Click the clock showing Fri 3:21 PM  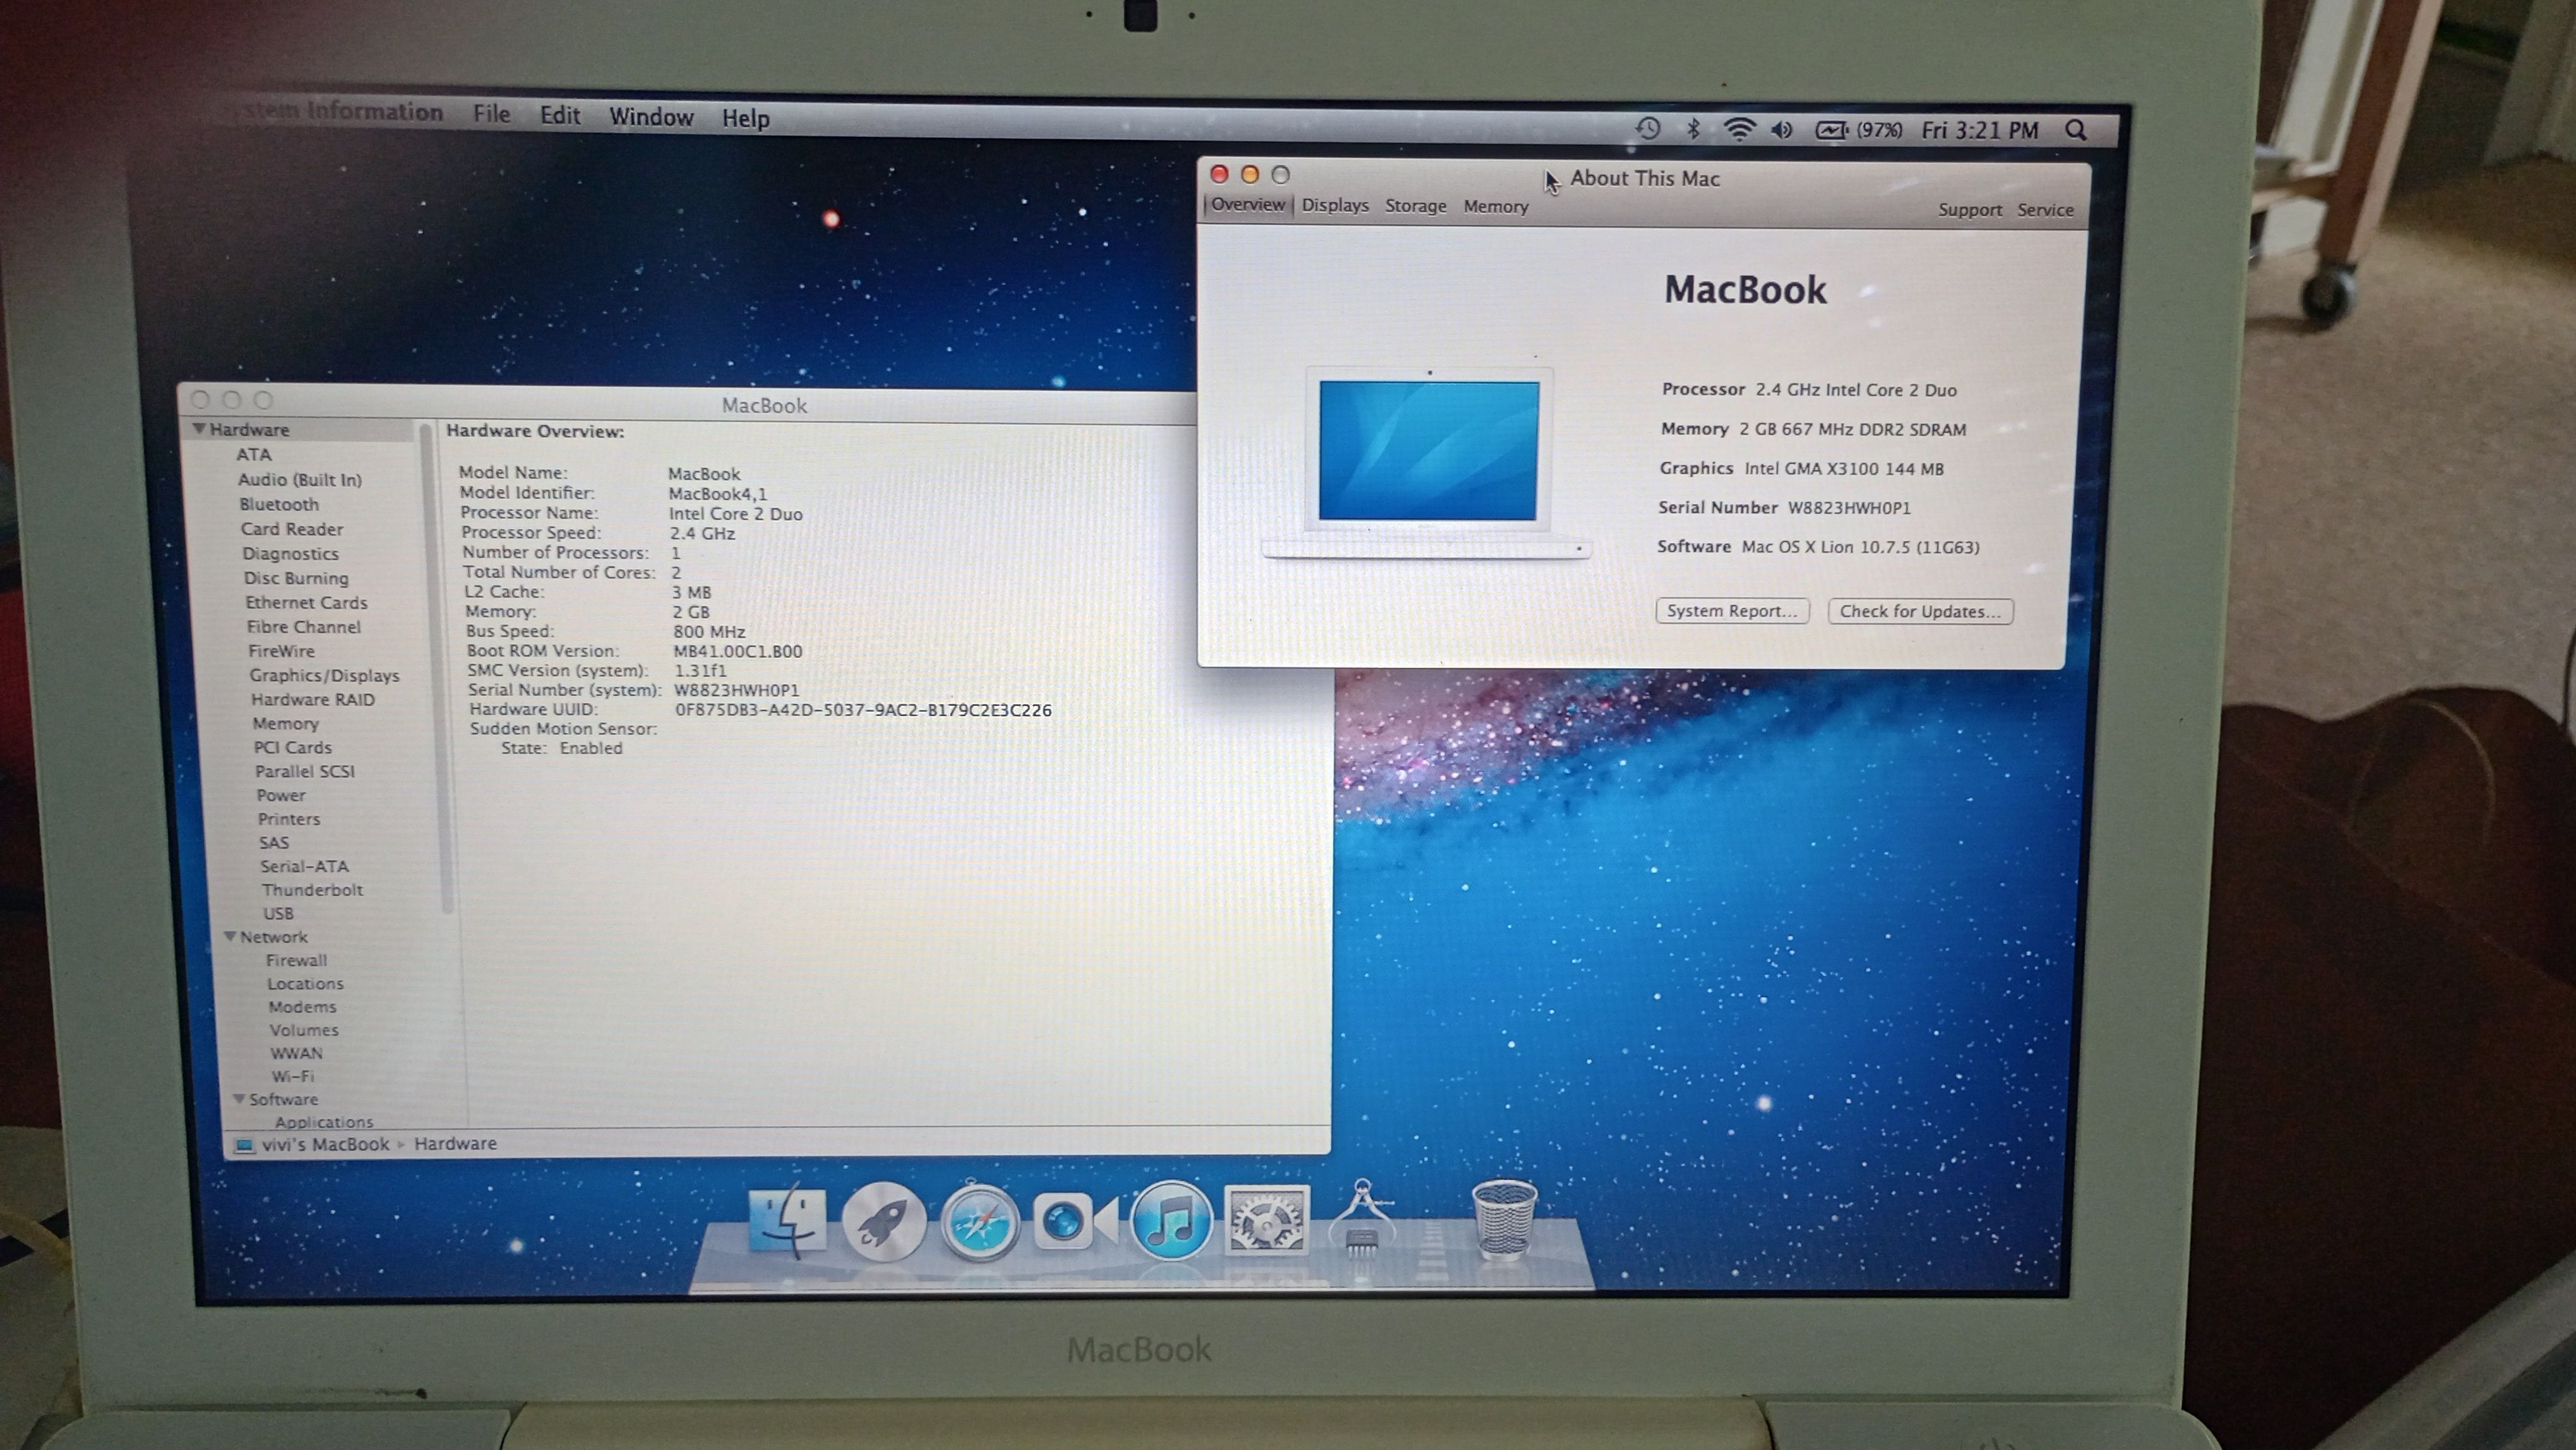tap(1979, 130)
